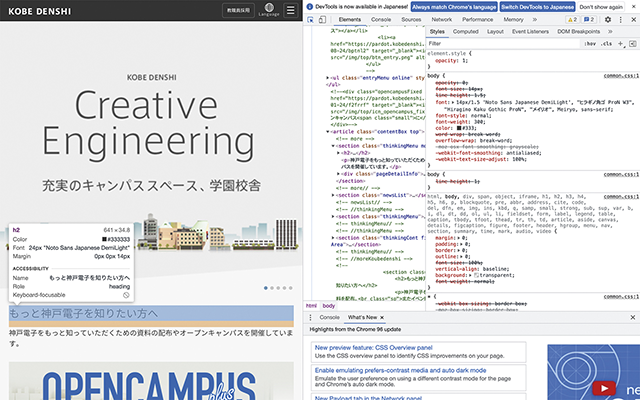The image size is (640, 400).
Task: Open the page hamburger menu
Action: click(x=290, y=10)
